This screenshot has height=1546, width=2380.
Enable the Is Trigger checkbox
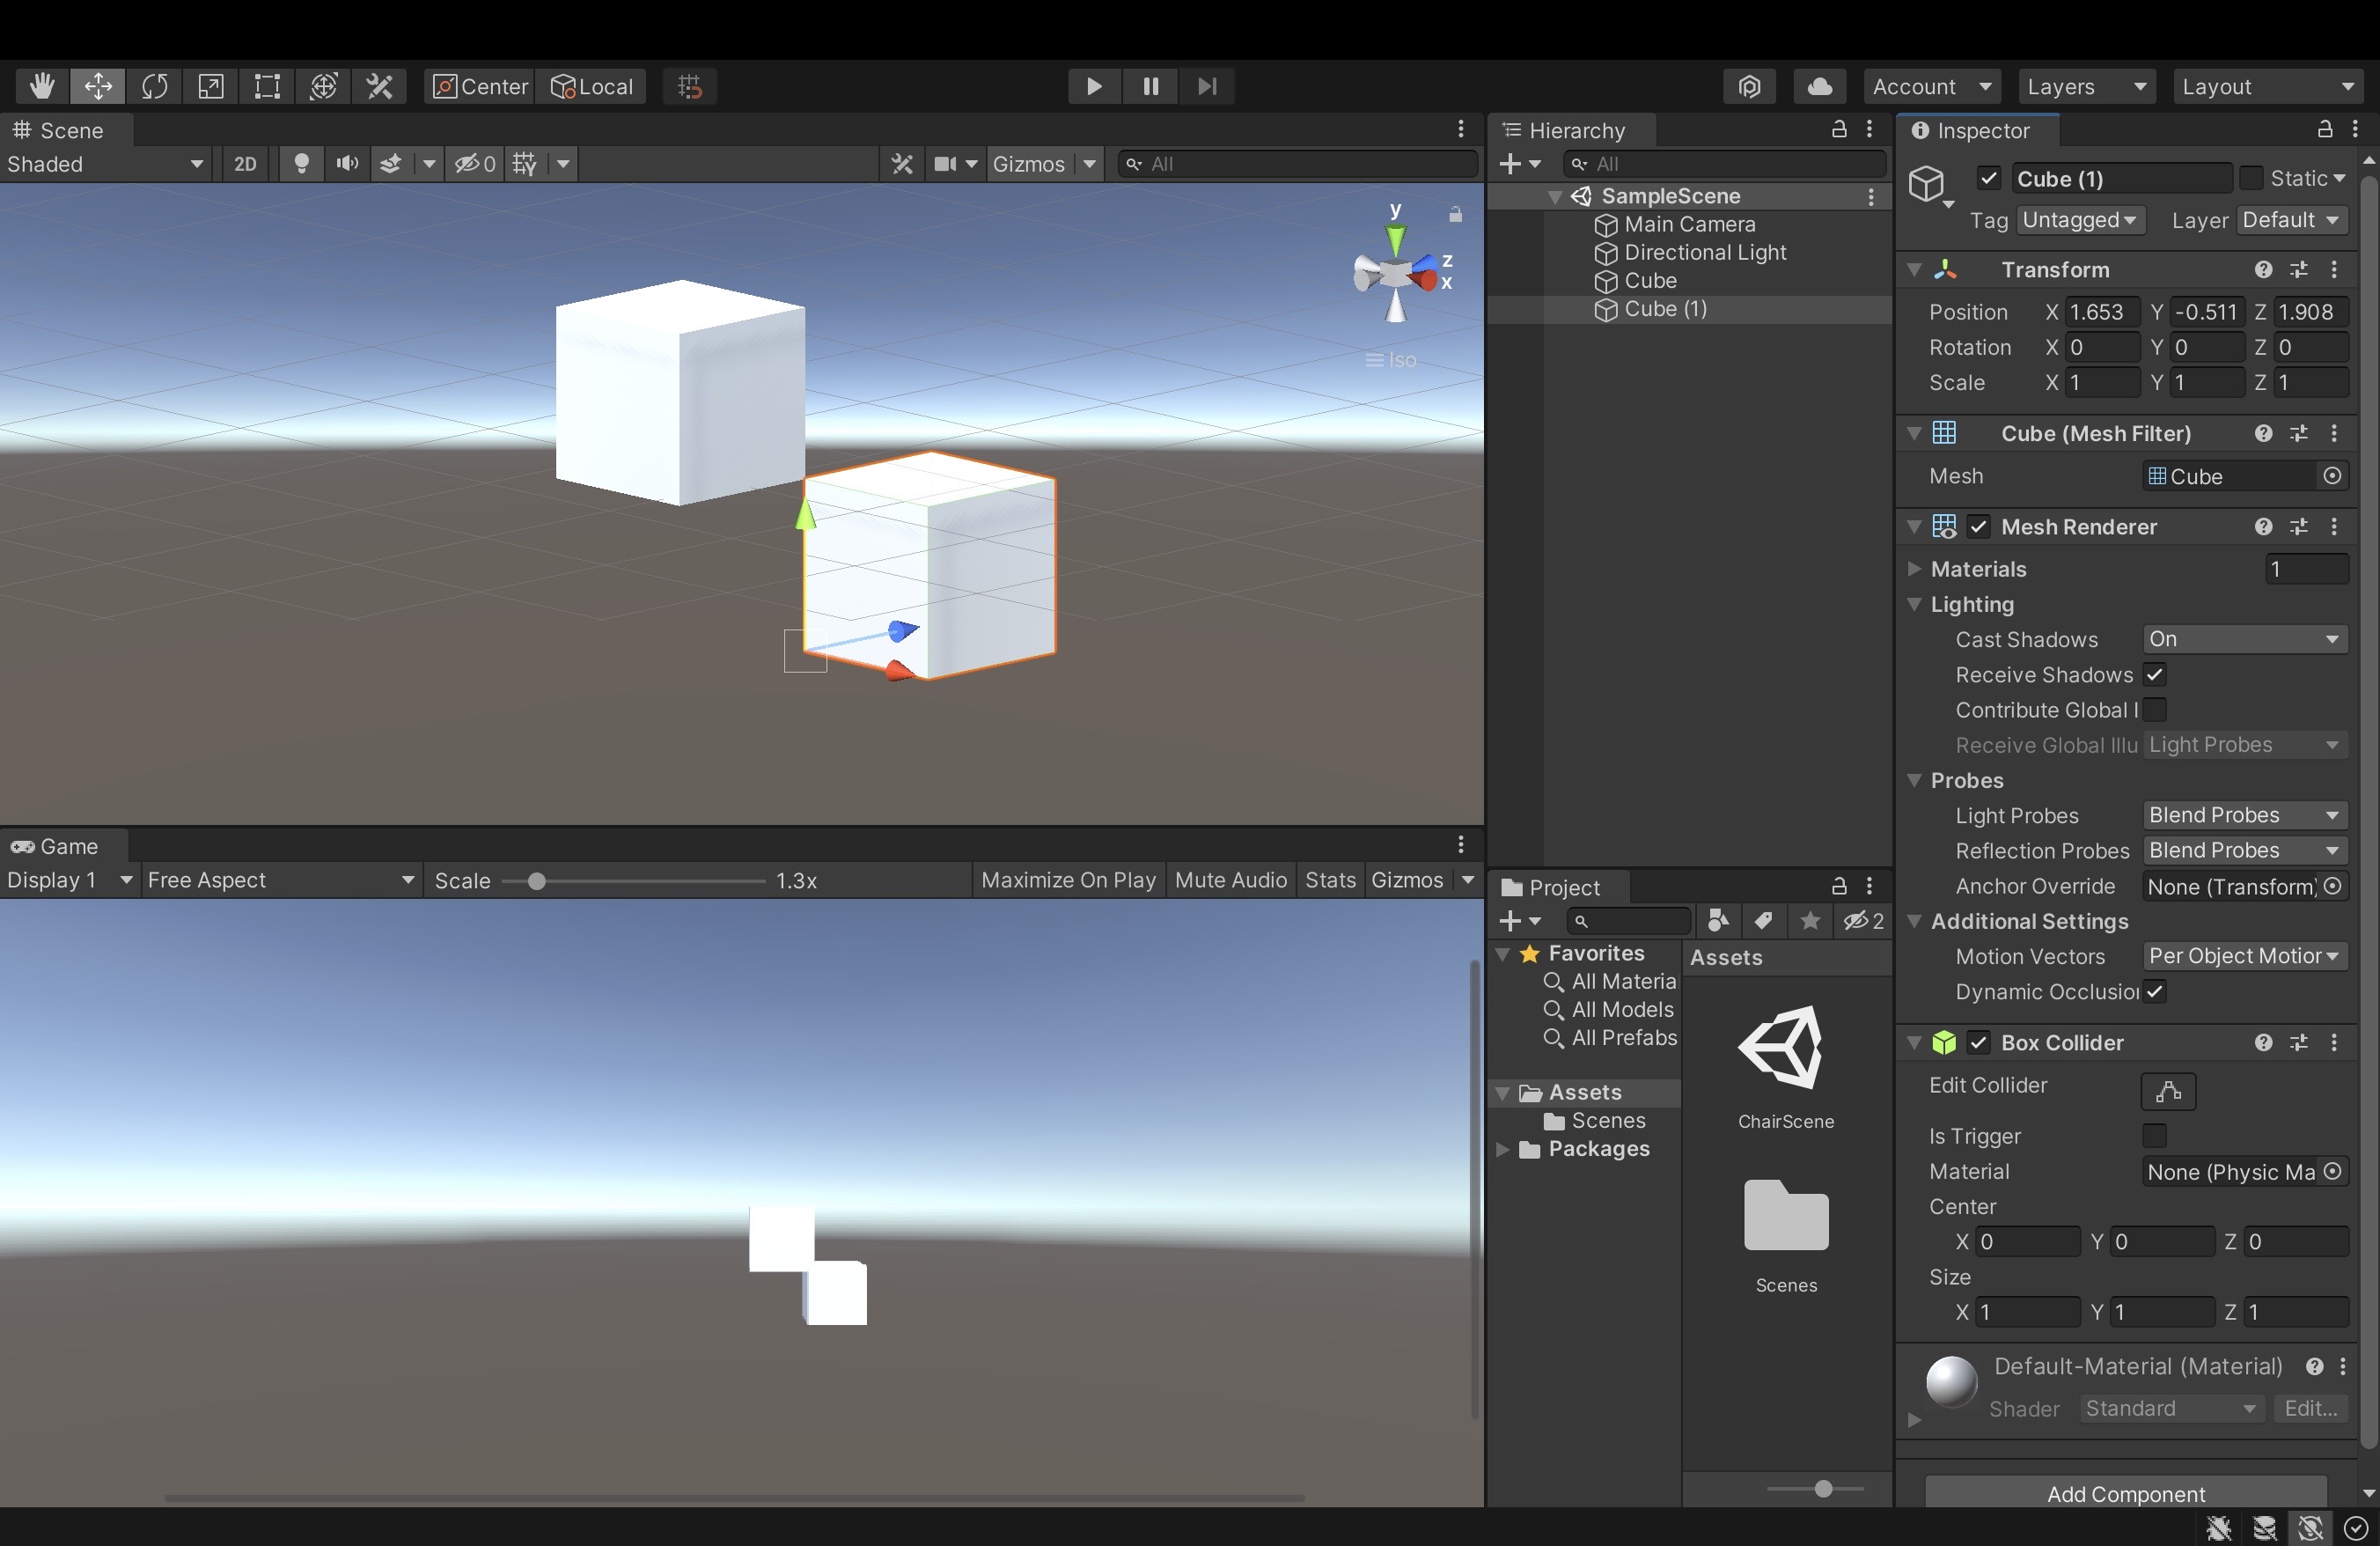(2154, 1136)
